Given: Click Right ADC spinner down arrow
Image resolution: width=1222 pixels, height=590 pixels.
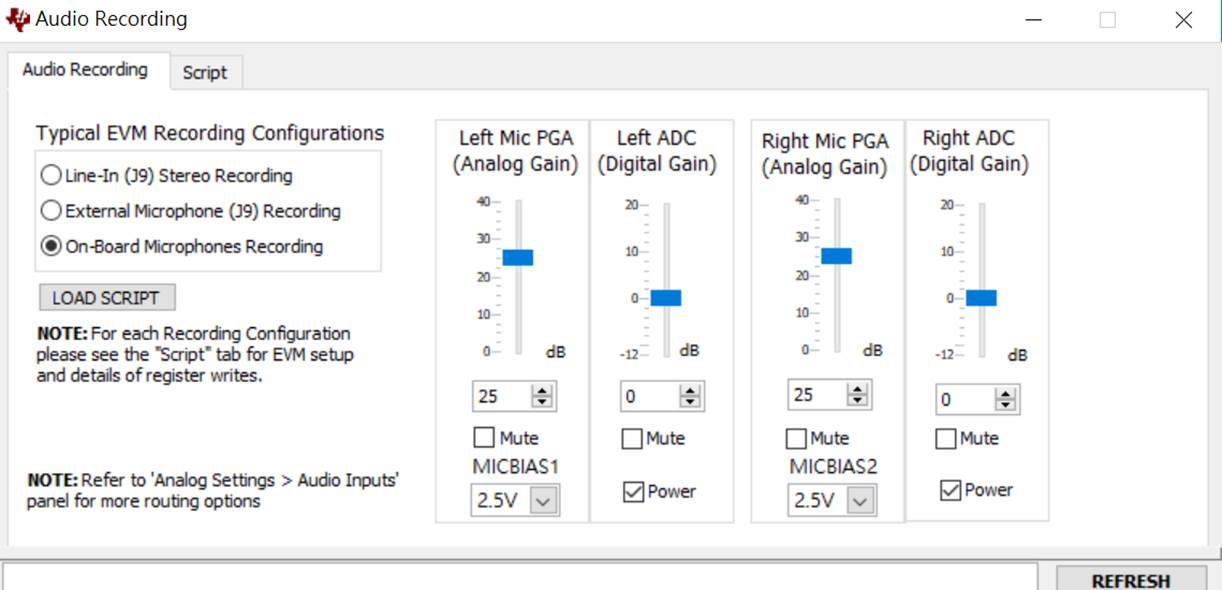Looking at the screenshot, I should [1006, 406].
